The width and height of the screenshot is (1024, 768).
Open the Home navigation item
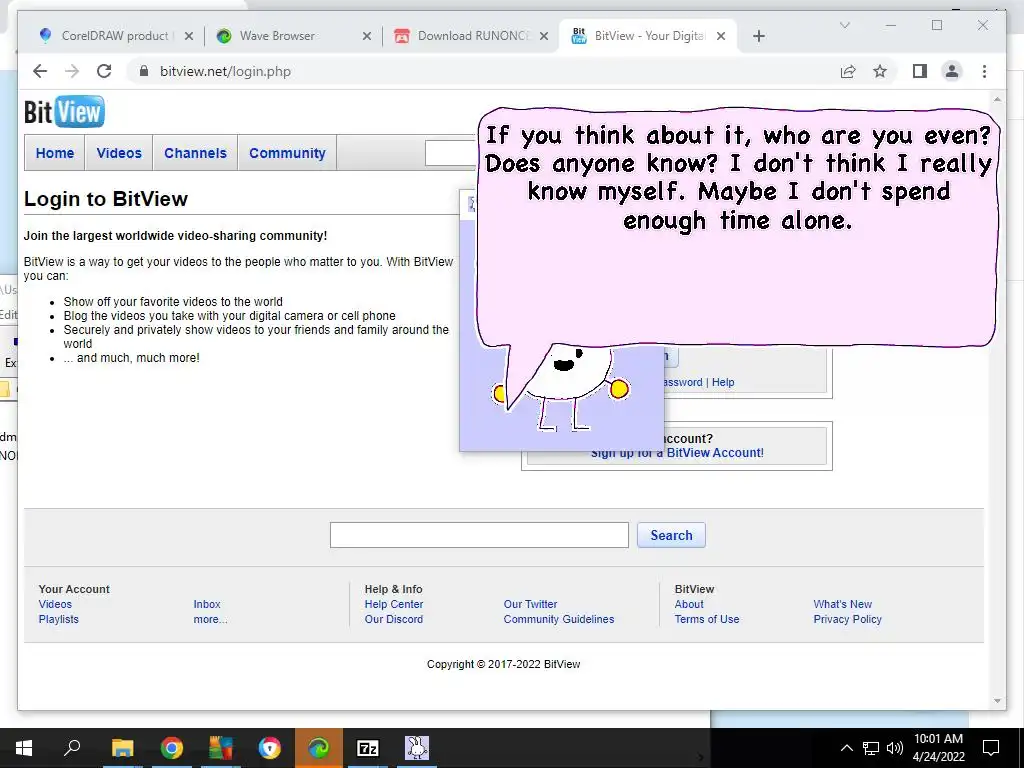click(x=55, y=153)
